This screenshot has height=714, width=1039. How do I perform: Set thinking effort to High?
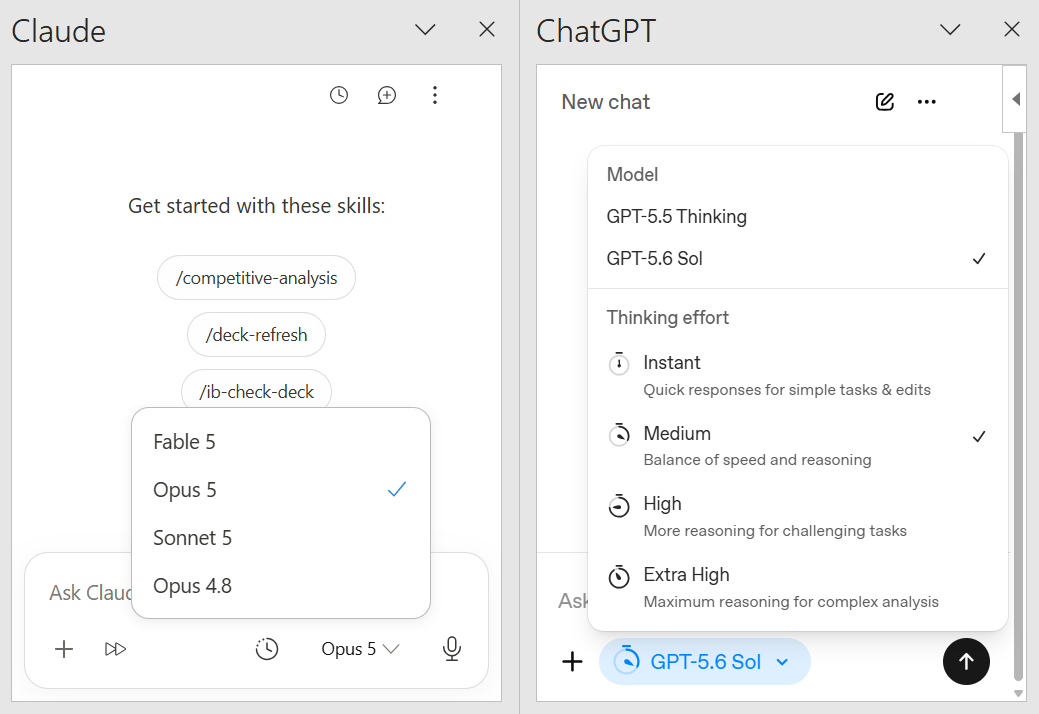tap(797, 517)
